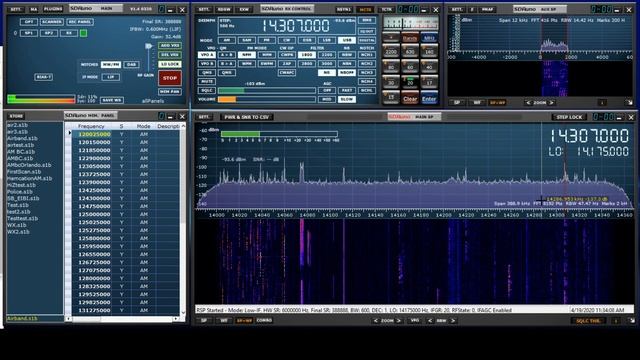This screenshot has height=360, width=640.
Task: Set AGC to FAST
Action: tap(347, 91)
